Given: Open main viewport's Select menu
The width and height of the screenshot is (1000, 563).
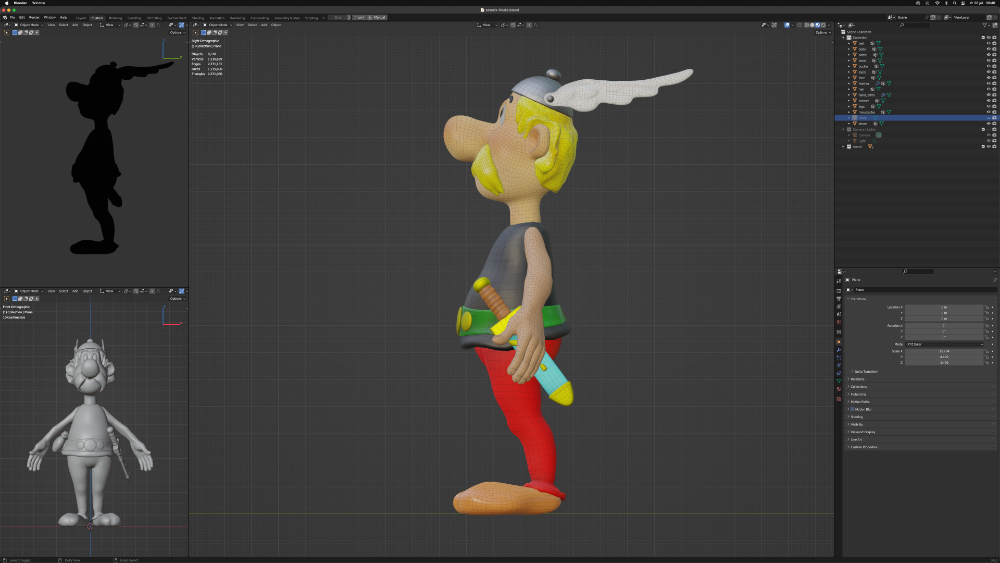Looking at the screenshot, I should click(252, 25).
